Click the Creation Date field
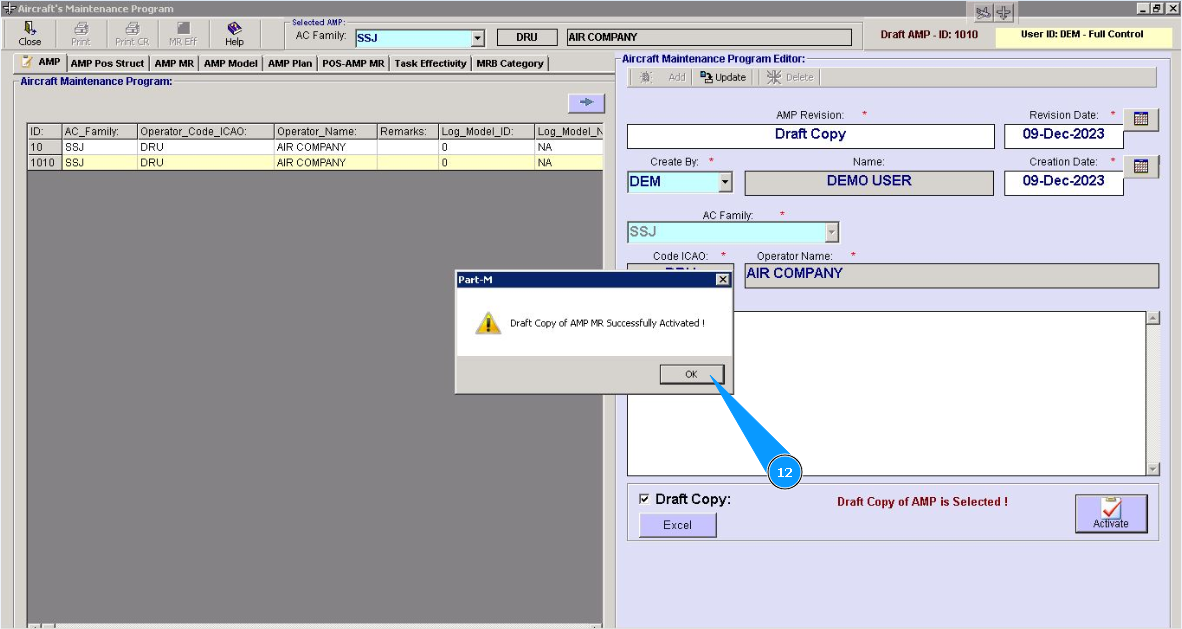This screenshot has width=1182, height=629. pyautogui.click(x=1063, y=183)
